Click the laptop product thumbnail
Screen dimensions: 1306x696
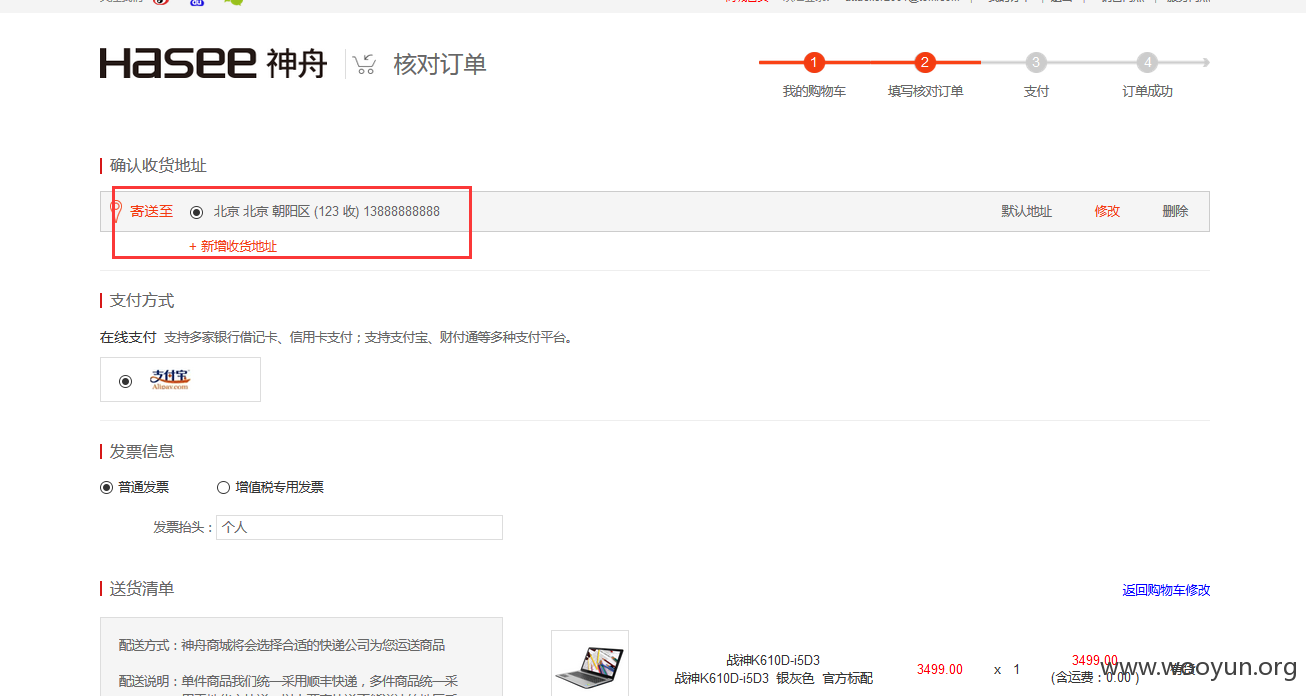coord(590,663)
